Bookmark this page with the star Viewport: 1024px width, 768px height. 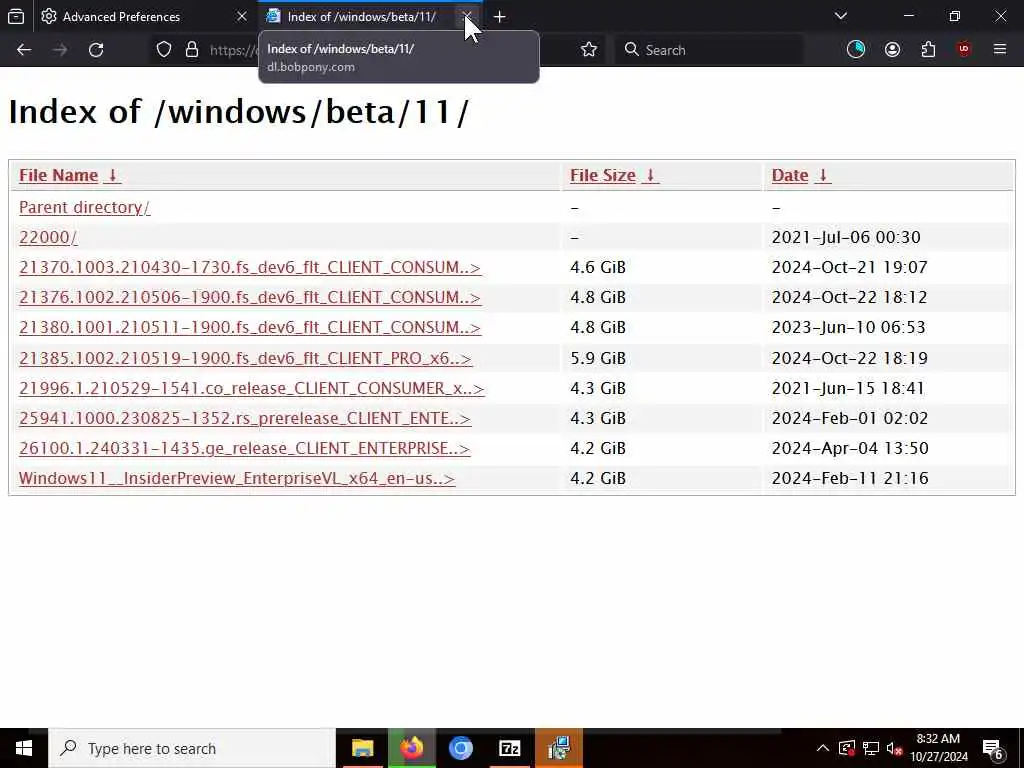coord(589,50)
